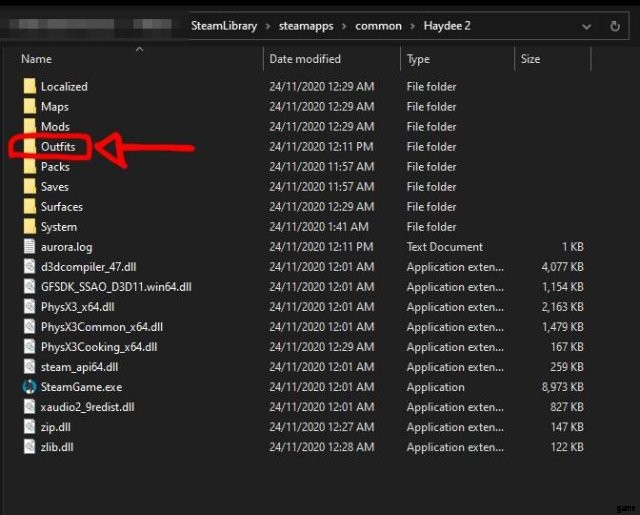The image size is (640, 515).
Task: Select the Localized folder icon
Action: (29, 87)
